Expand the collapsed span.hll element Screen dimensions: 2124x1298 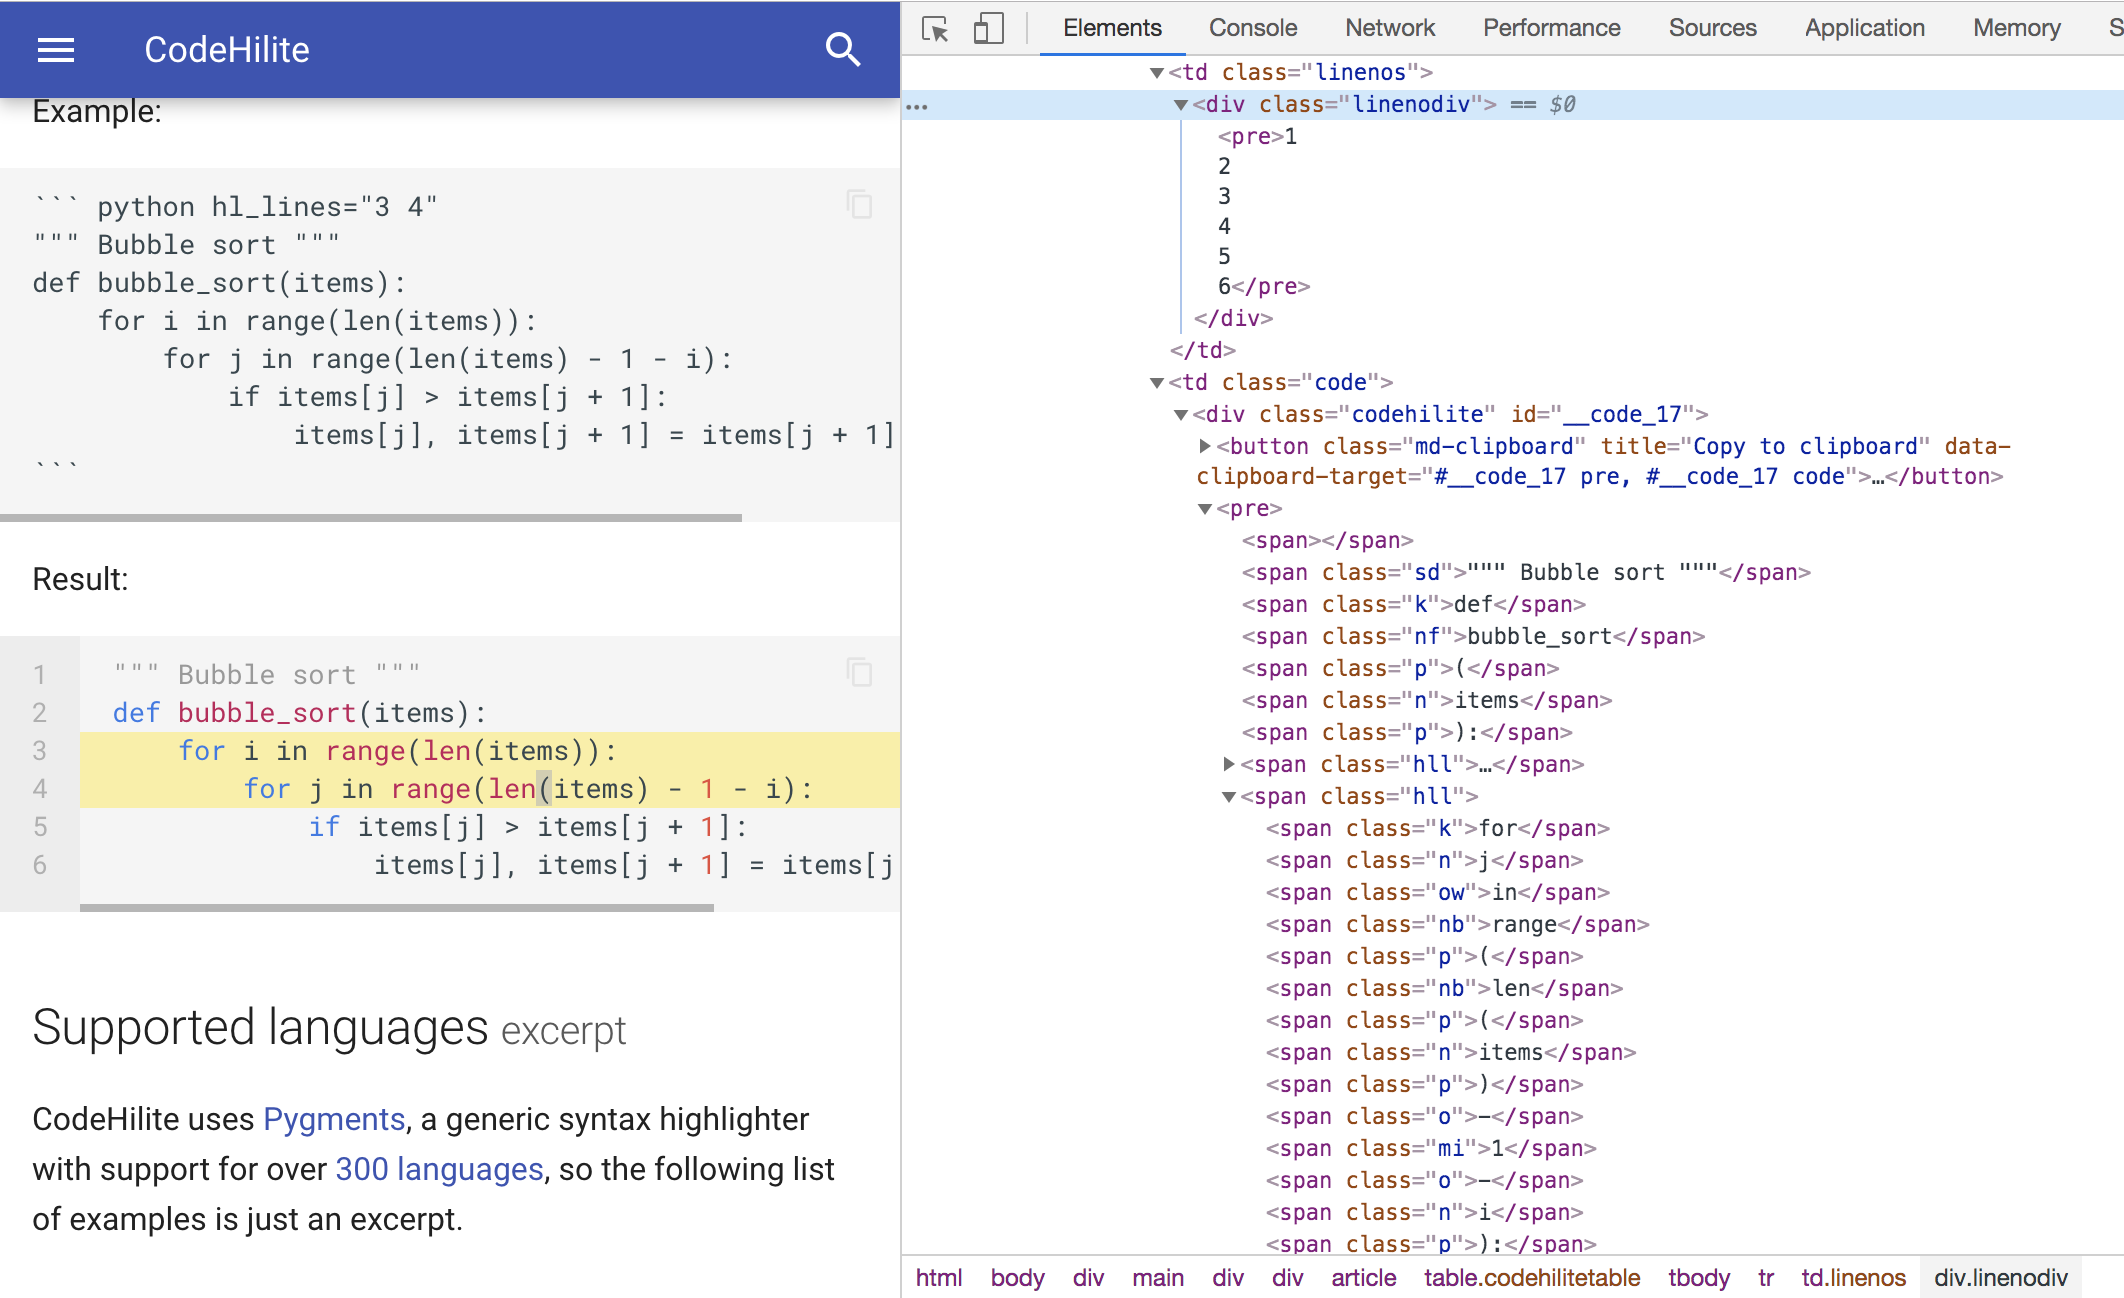[x=1228, y=764]
